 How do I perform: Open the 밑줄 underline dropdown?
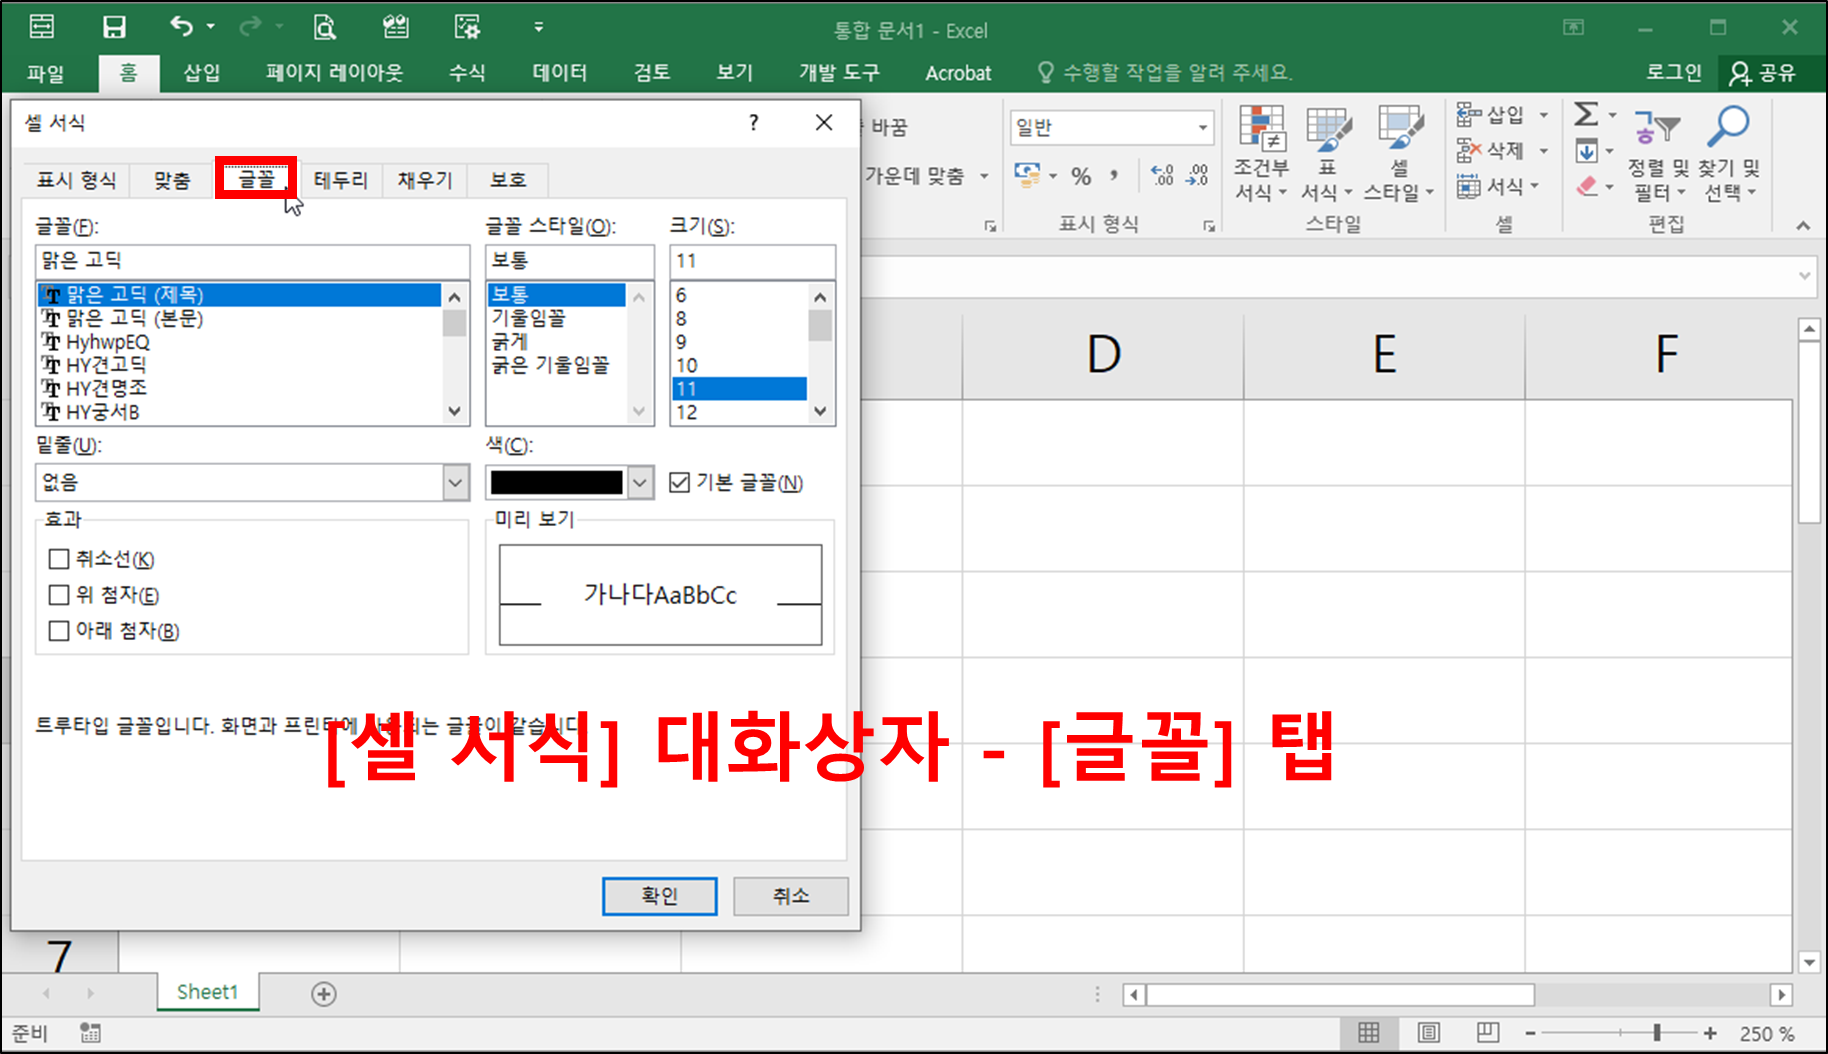click(x=455, y=482)
